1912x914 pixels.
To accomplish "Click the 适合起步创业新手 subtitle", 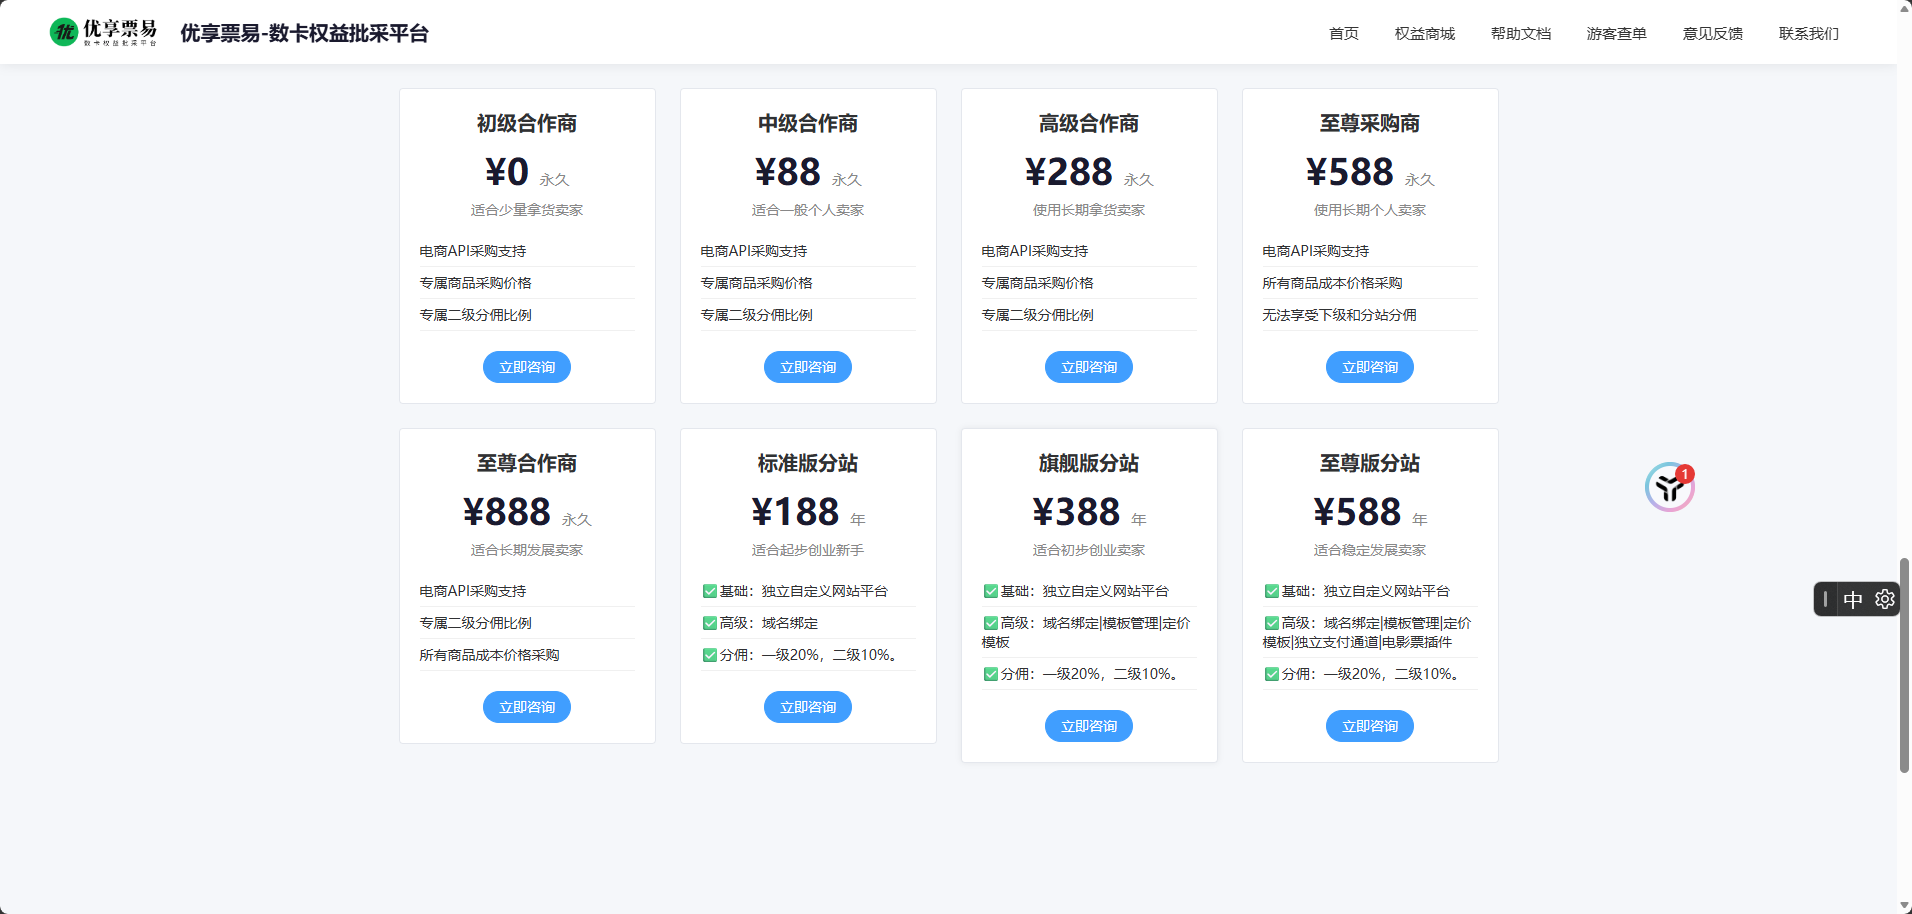I will click(808, 550).
